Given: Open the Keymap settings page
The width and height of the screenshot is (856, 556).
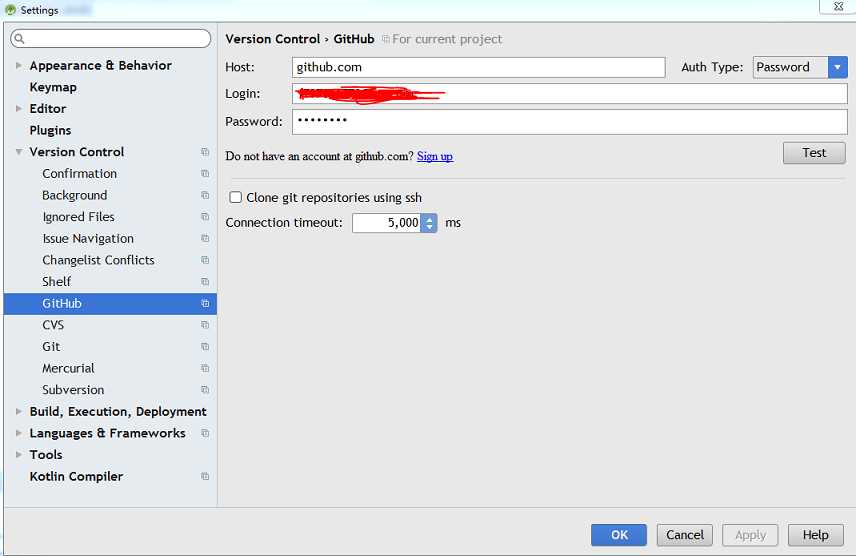Looking at the screenshot, I should [x=53, y=87].
